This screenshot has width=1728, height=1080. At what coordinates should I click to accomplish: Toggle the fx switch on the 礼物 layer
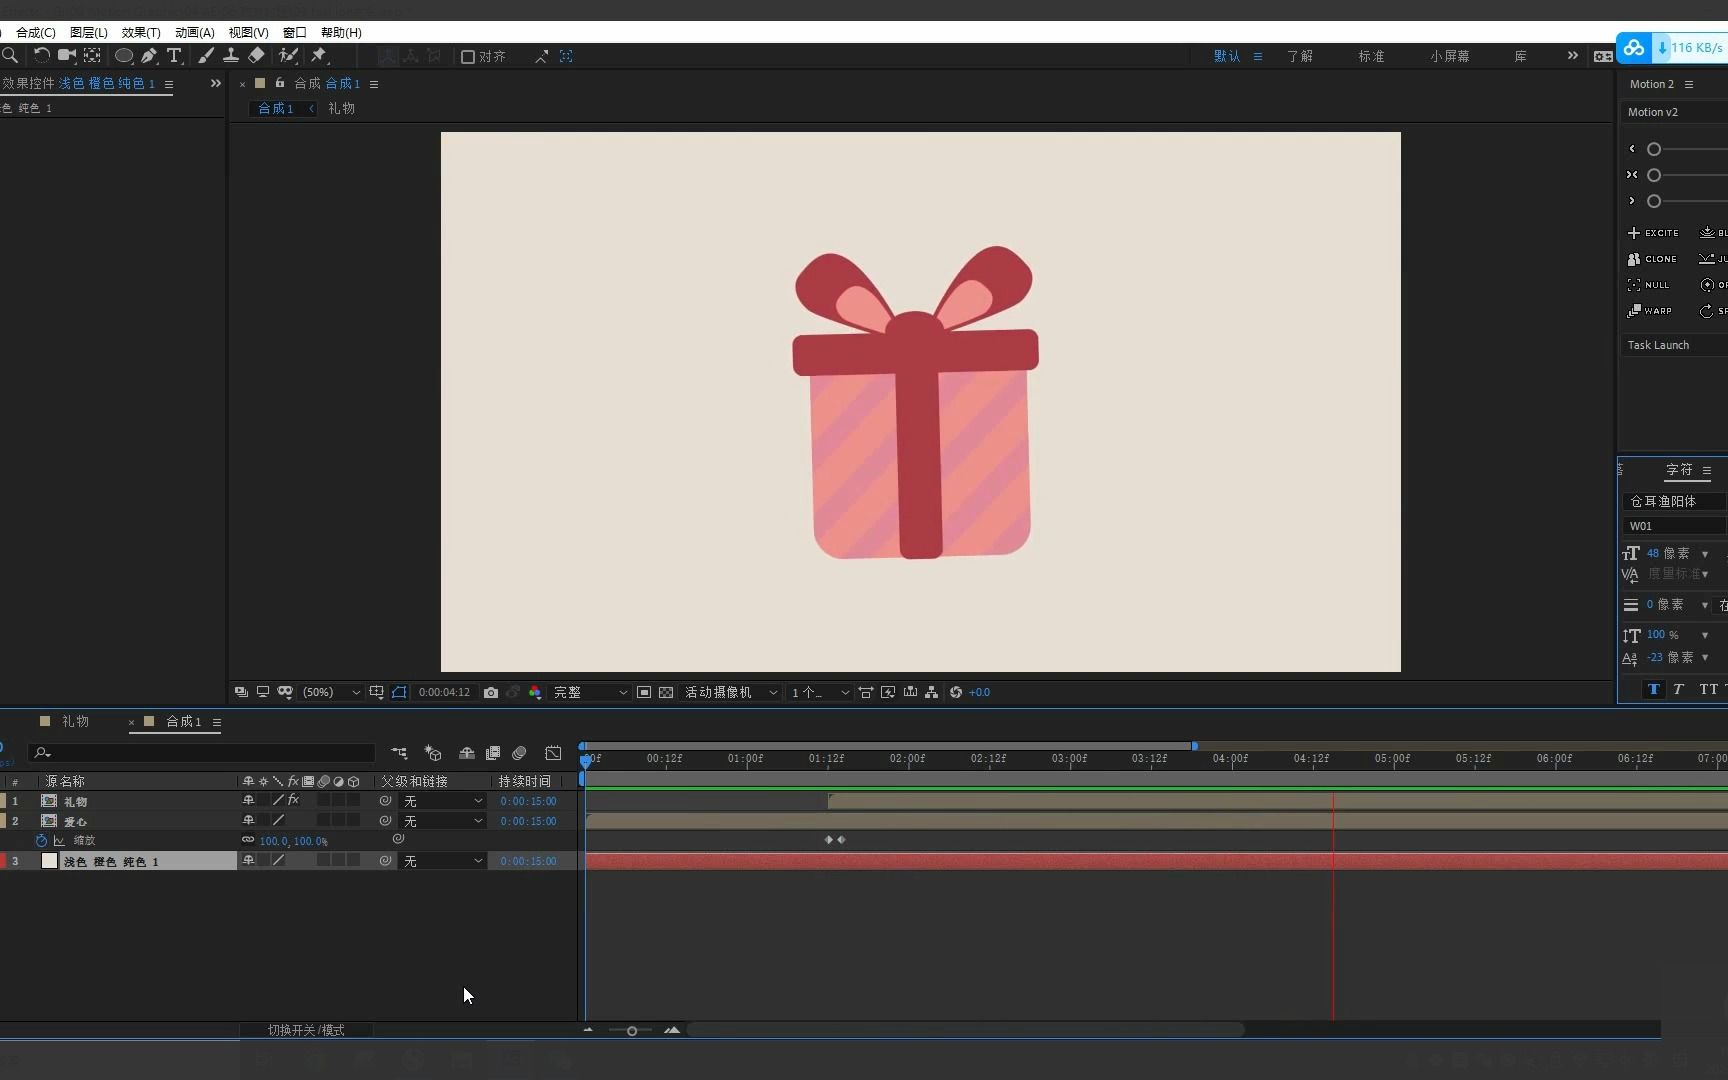[x=293, y=801]
